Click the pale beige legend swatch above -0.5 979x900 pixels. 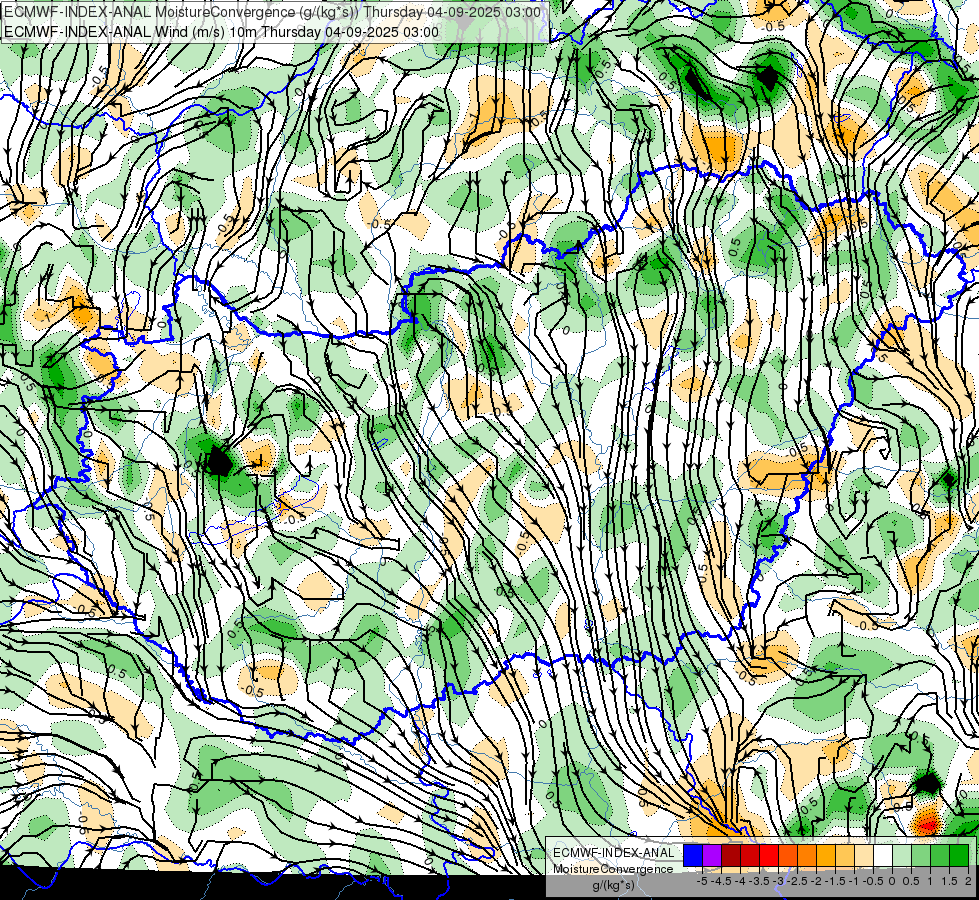[x=864, y=856]
